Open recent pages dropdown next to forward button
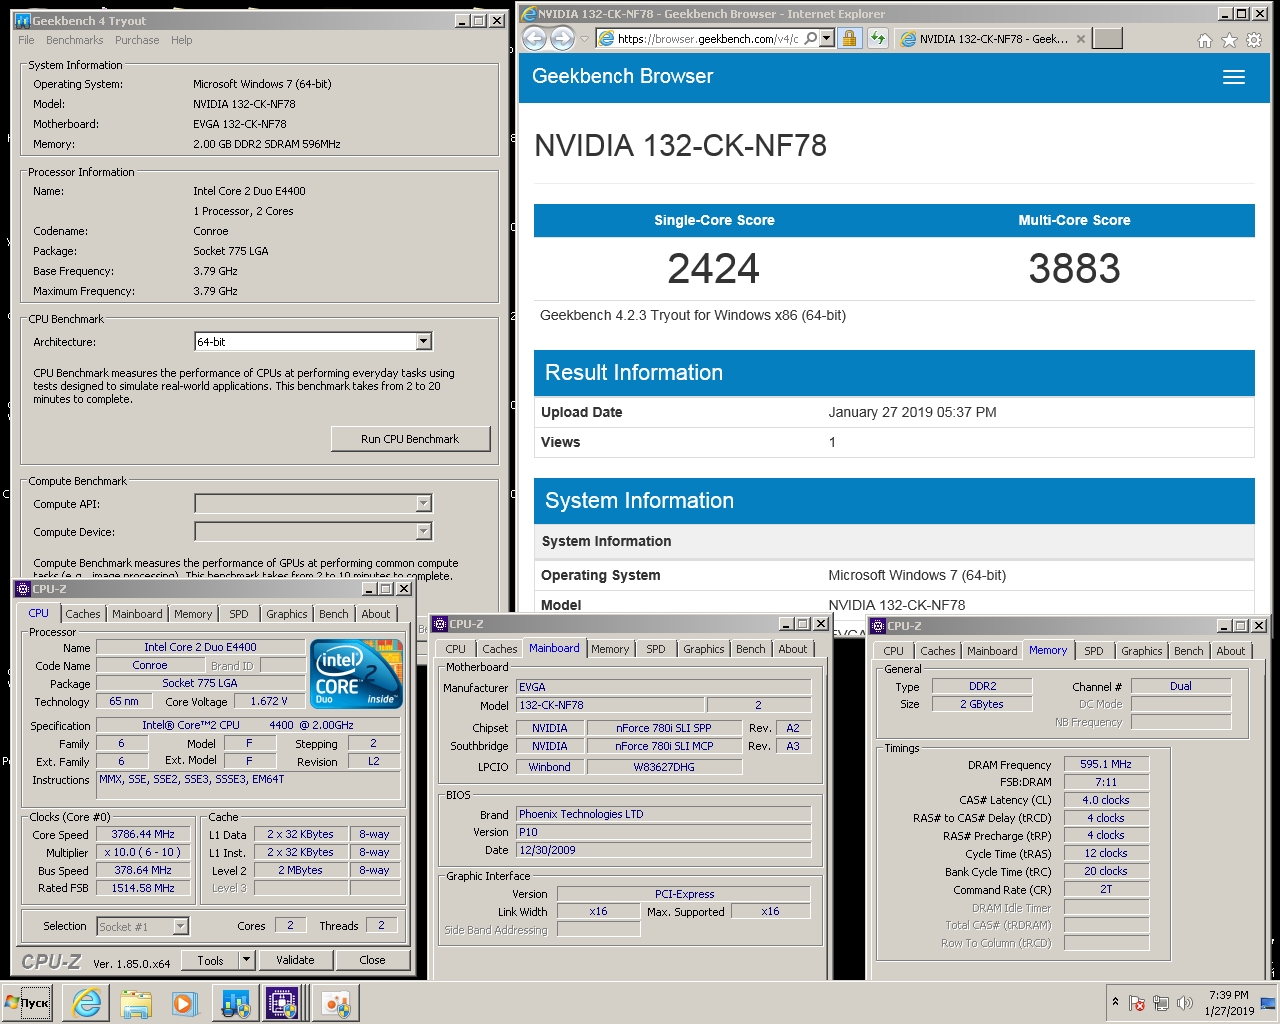This screenshot has width=1280, height=1024. click(584, 39)
